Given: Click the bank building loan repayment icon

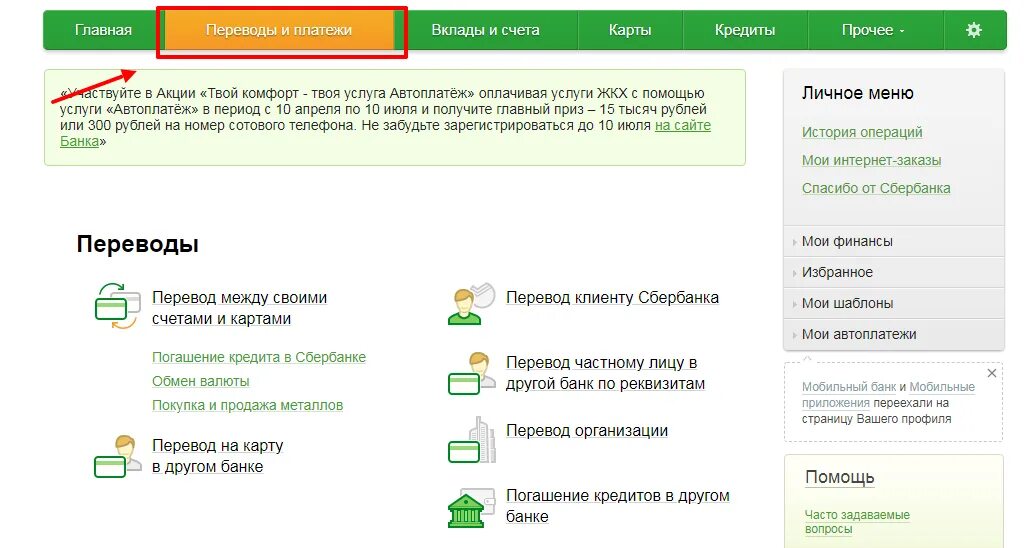Looking at the screenshot, I should pyautogui.click(x=471, y=508).
